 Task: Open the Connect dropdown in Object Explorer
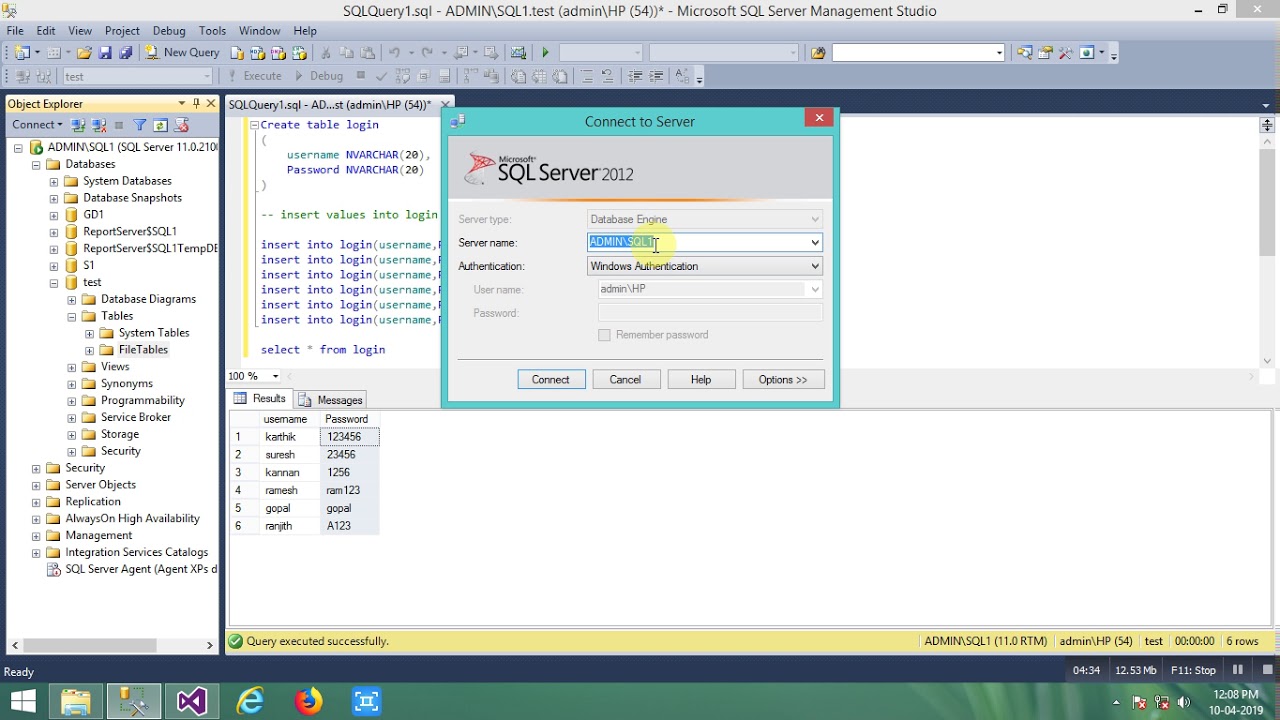tap(37, 125)
